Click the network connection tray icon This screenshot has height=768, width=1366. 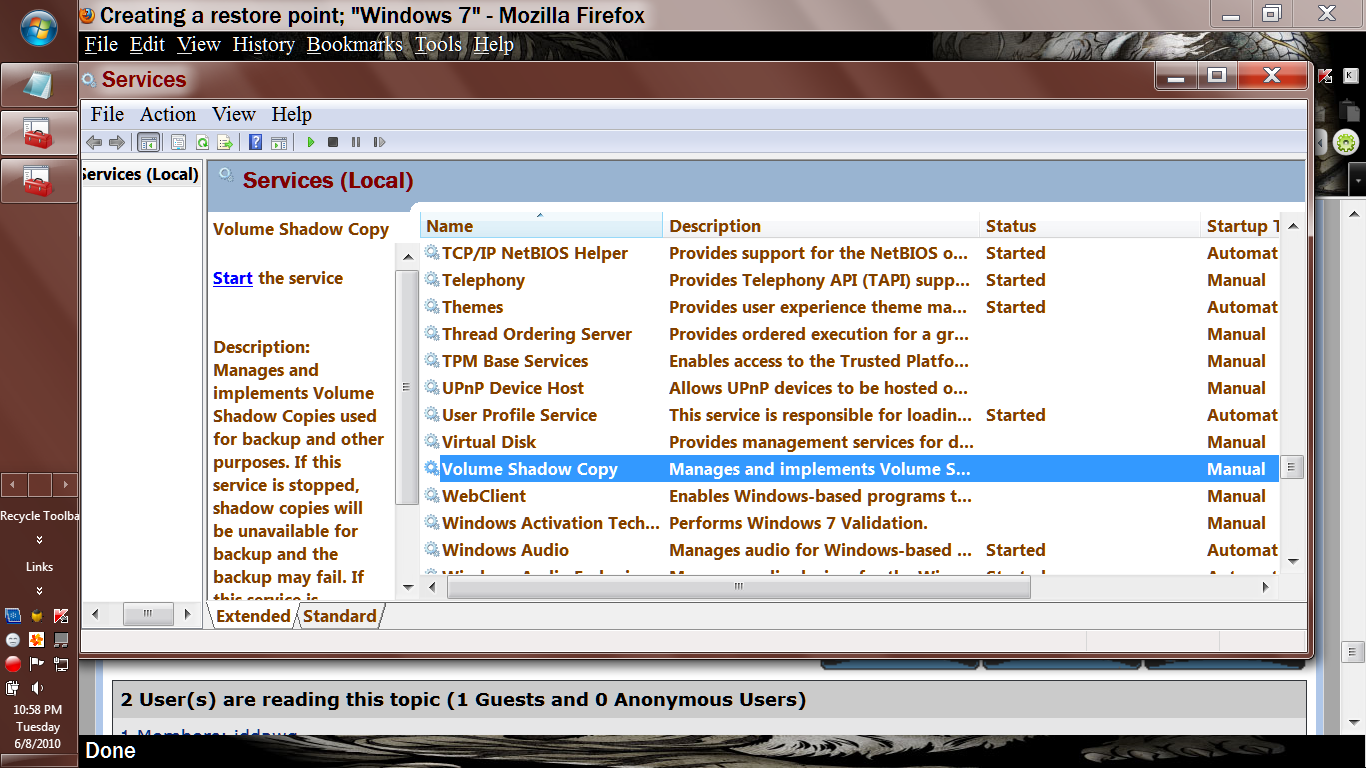tap(61, 664)
